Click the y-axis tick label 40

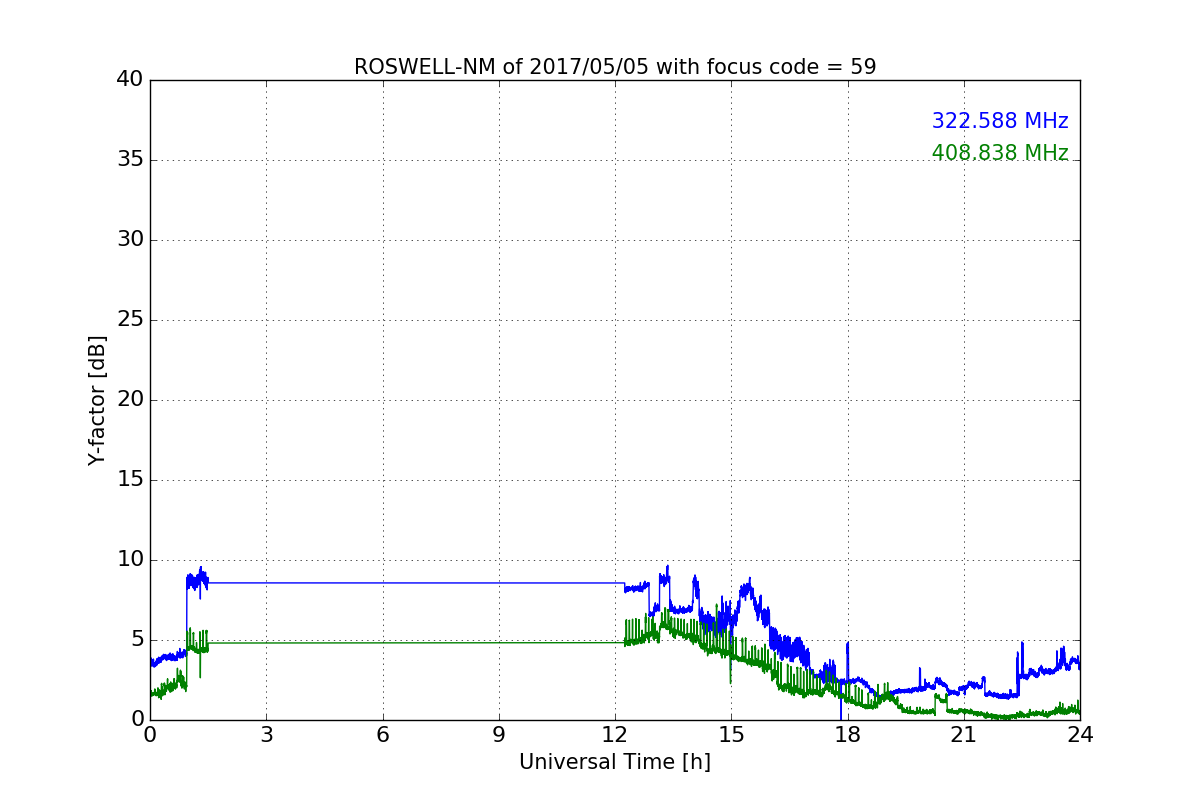[130, 80]
